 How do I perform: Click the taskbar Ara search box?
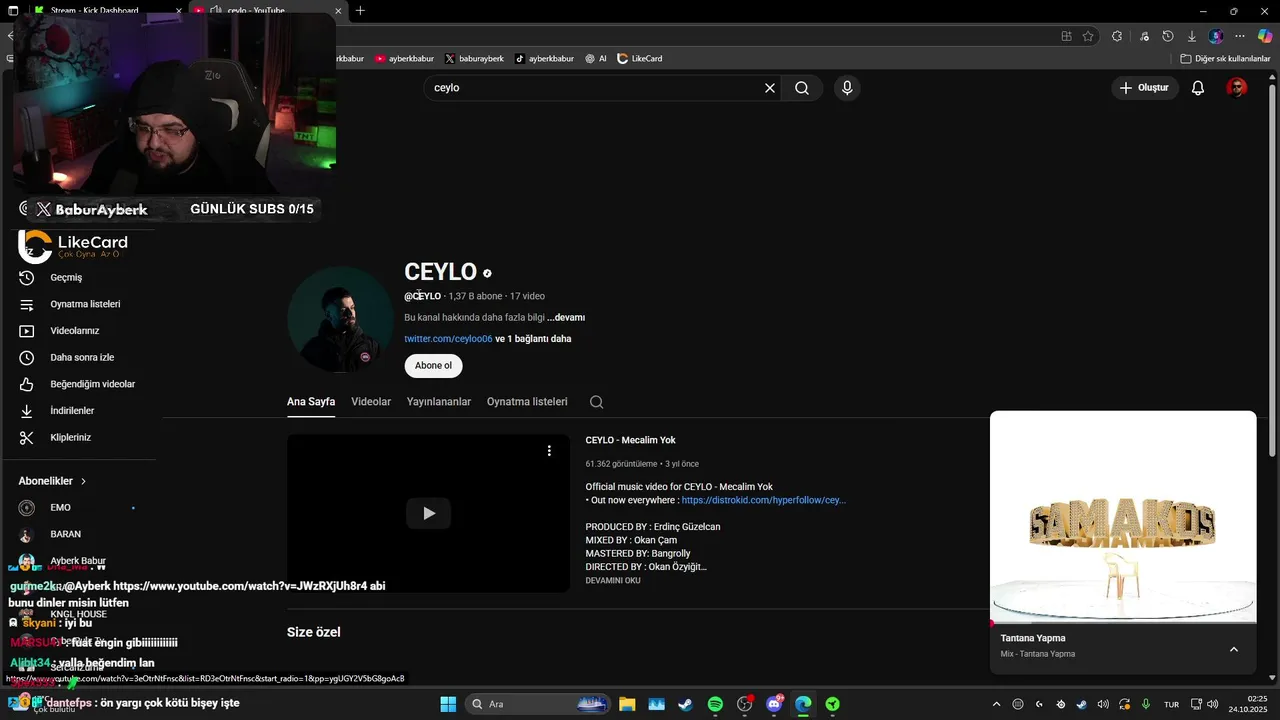tap(540, 704)
